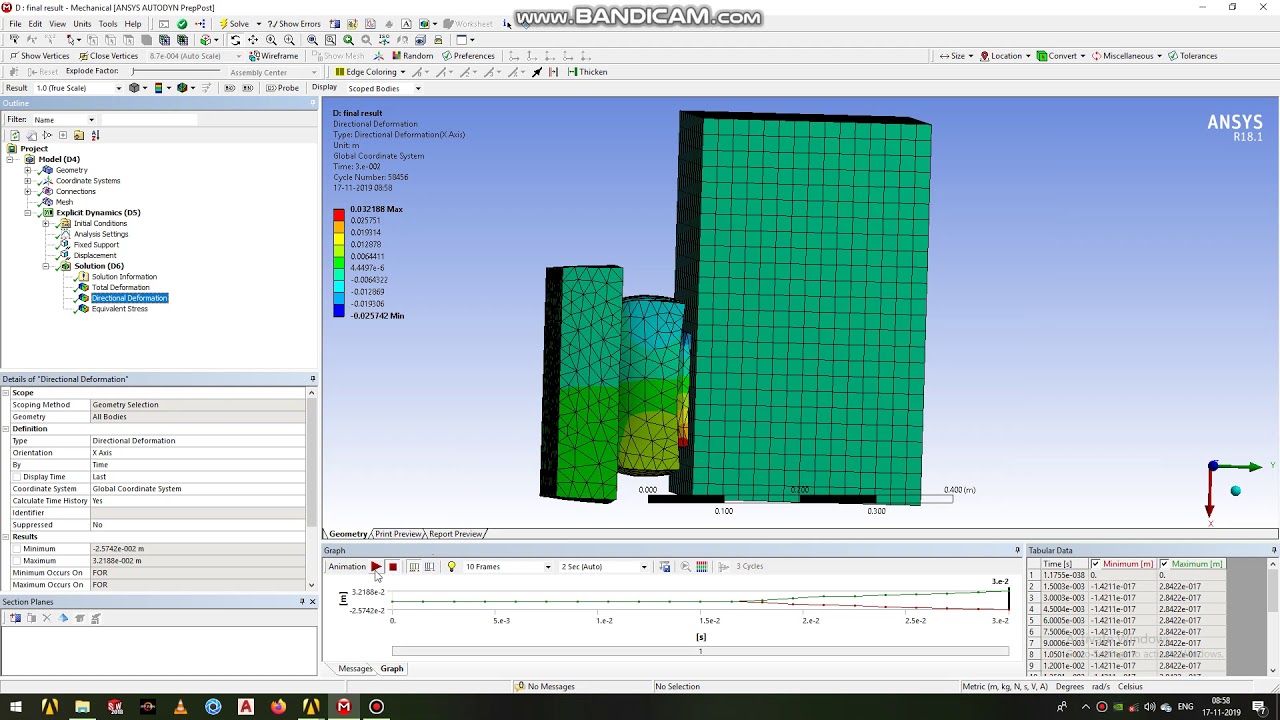Click Close Vertices toolbar item
Image resolution: width=1280 pixels, height=720 pixels.
point(108,56)
